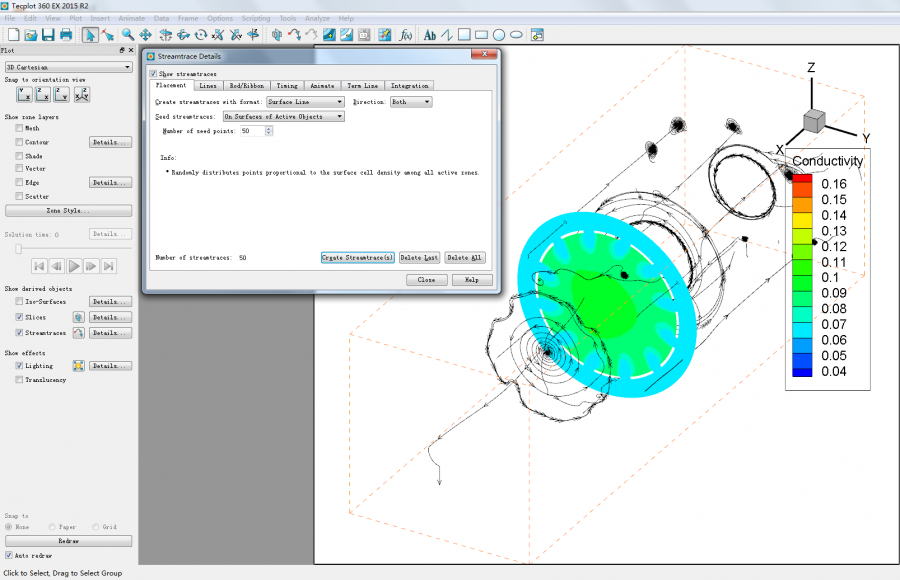Viewport: 900px width, 580px height.
Task: Click the f(x) equation icon
Action: tap(406, 35)
